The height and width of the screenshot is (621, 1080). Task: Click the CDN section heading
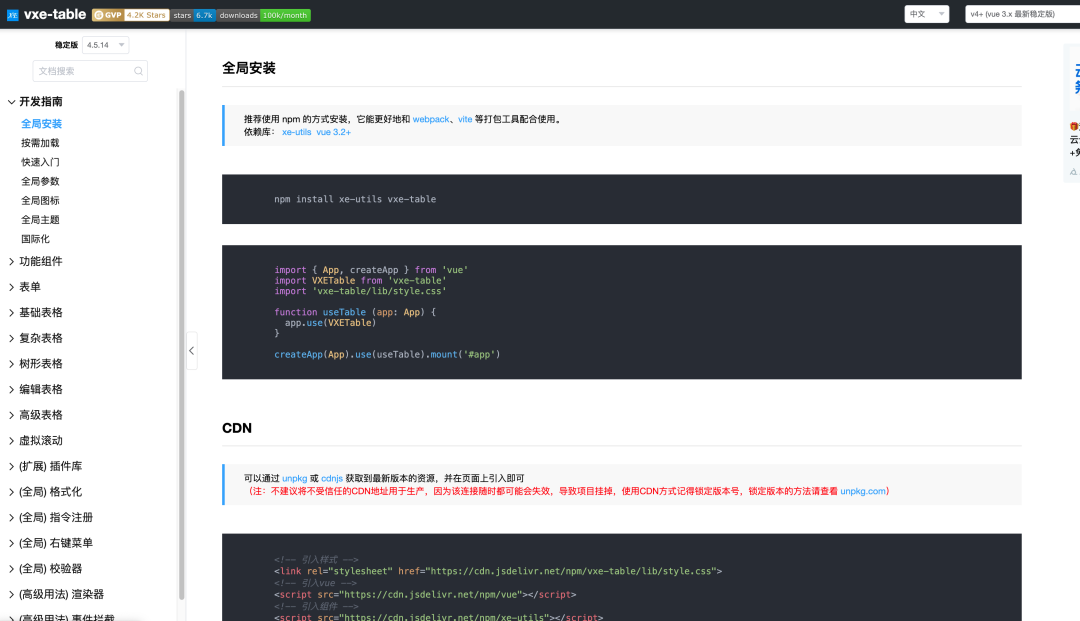click(x=237, y=428)
